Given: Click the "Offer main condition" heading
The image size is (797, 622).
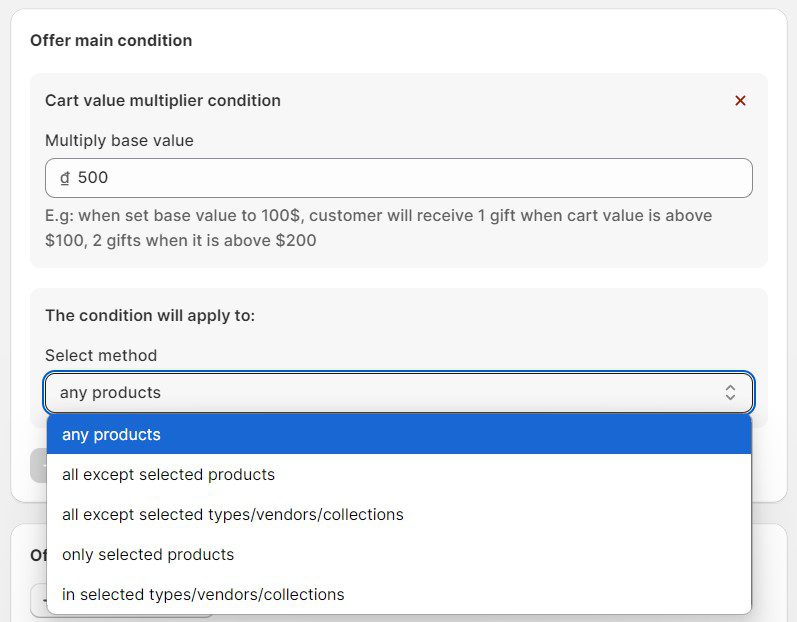Looking at the screenshot, I should coord(111,41).
